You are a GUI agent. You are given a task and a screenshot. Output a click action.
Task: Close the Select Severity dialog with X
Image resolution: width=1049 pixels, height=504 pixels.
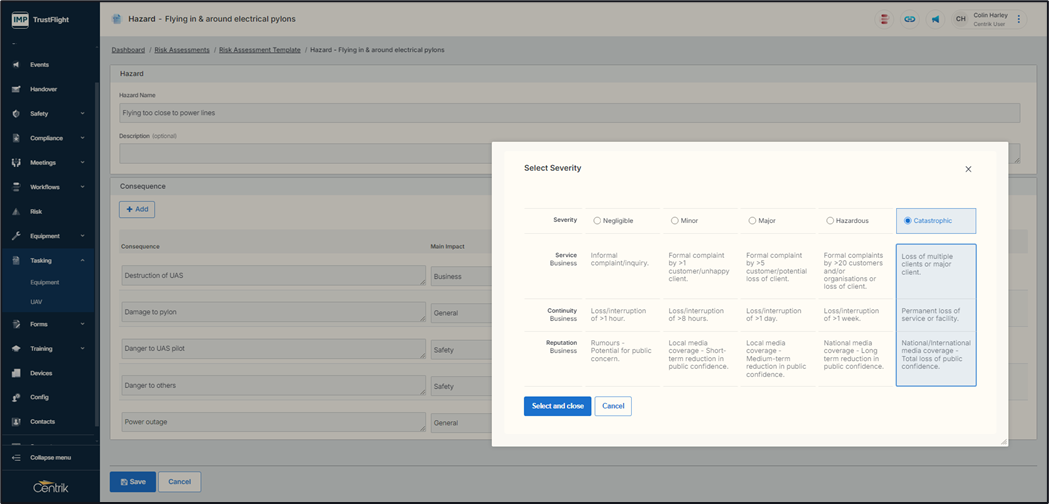(x=968, y=169)
